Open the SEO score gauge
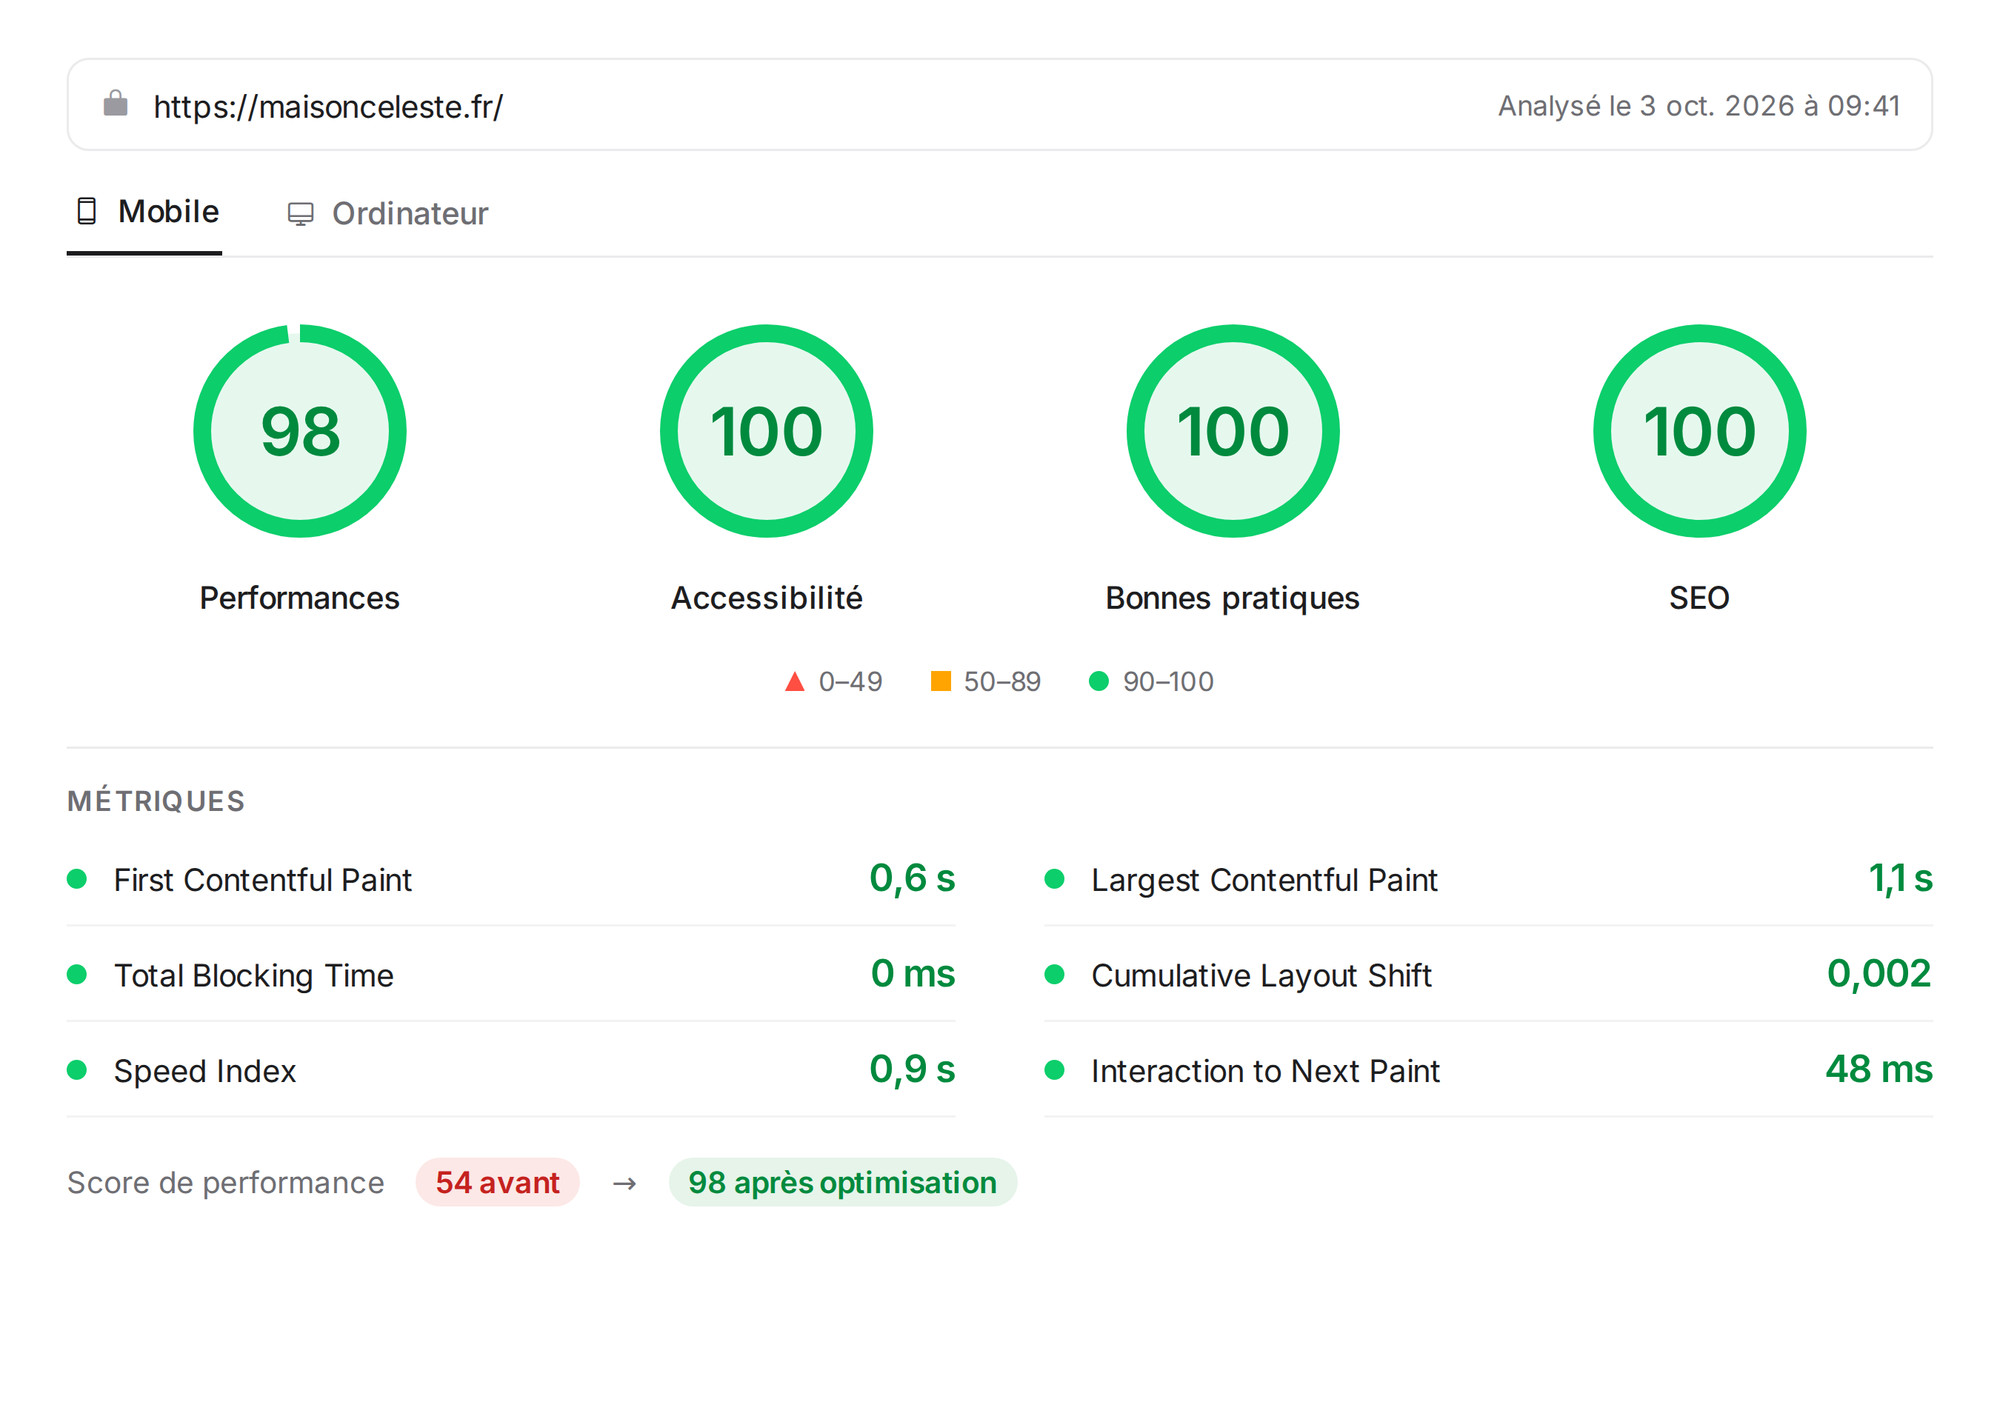Image resolution: width=2000 pixels, height=1422 pixels. (1700, 431)
